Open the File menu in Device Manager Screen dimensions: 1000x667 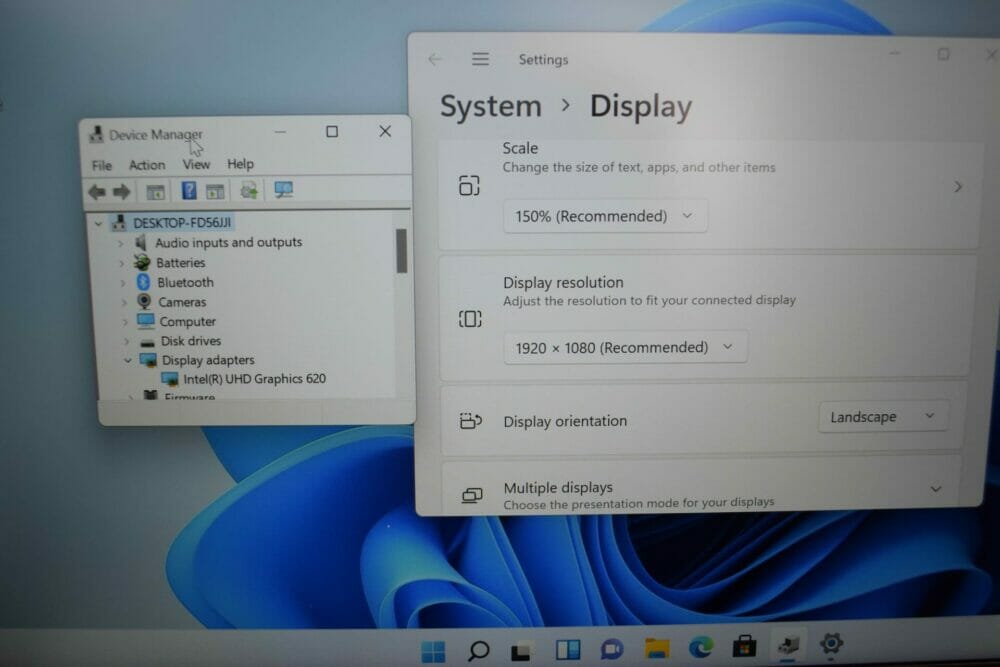pyautogui.click(x=101, y=166)
